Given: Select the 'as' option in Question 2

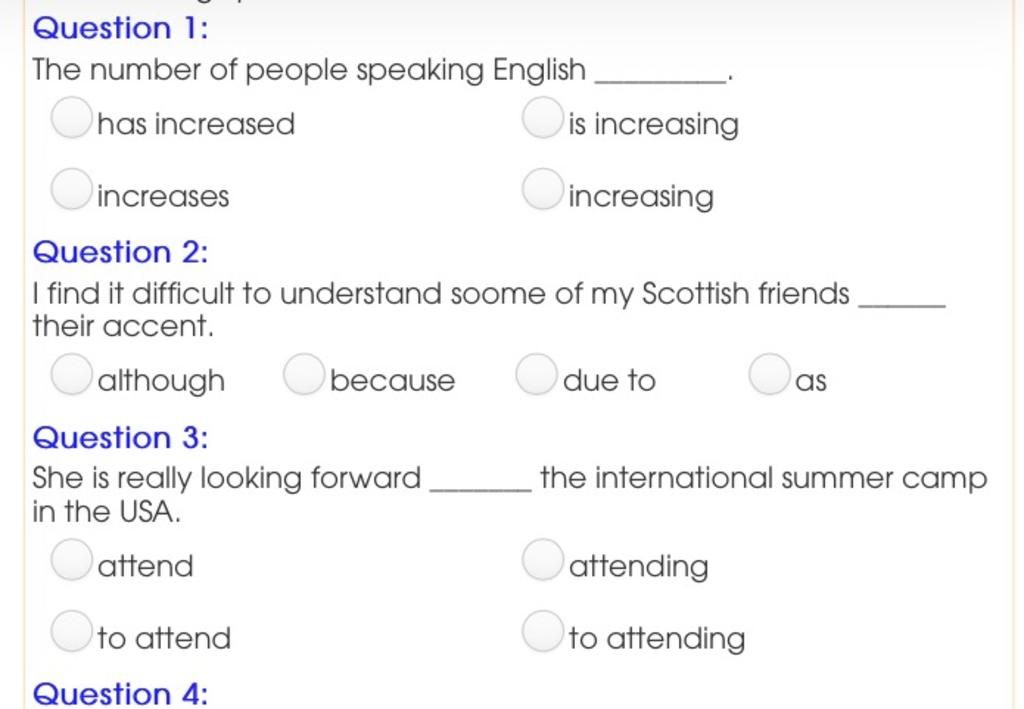Looking at the screenshot, I should click(769, 375).
